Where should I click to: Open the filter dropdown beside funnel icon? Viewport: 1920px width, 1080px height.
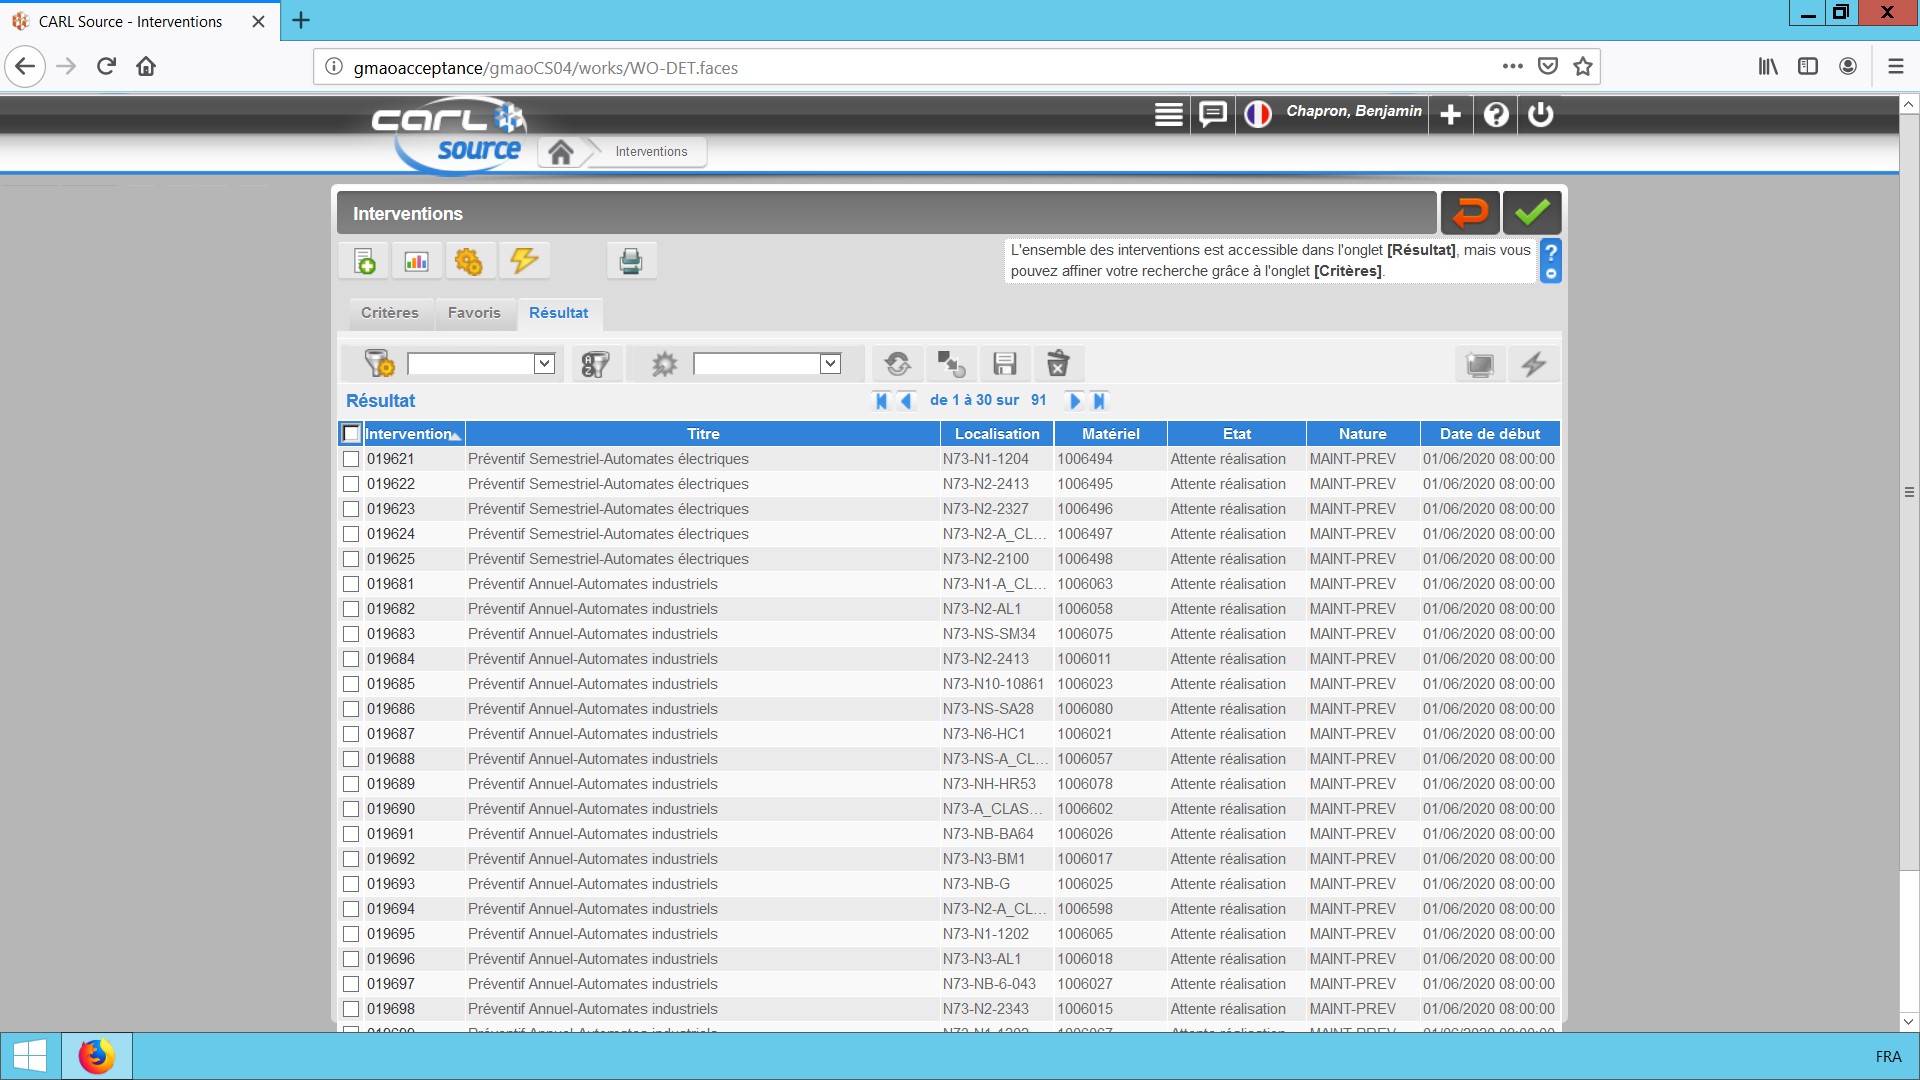point(543,364)
